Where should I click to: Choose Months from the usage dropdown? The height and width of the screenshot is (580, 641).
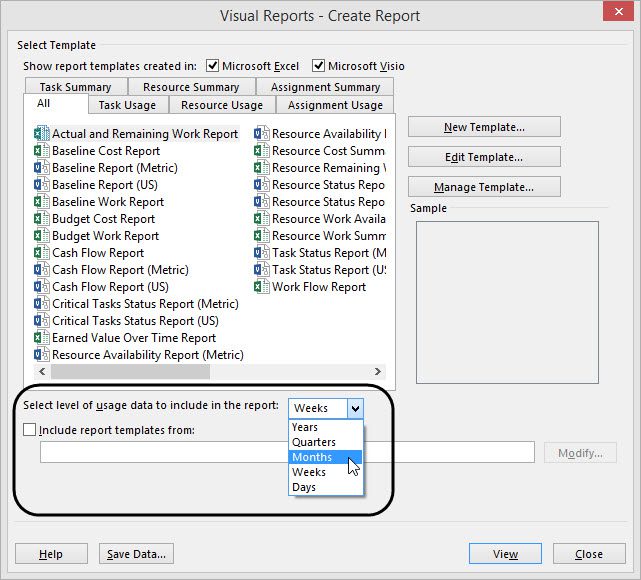(x=326, y=457)
